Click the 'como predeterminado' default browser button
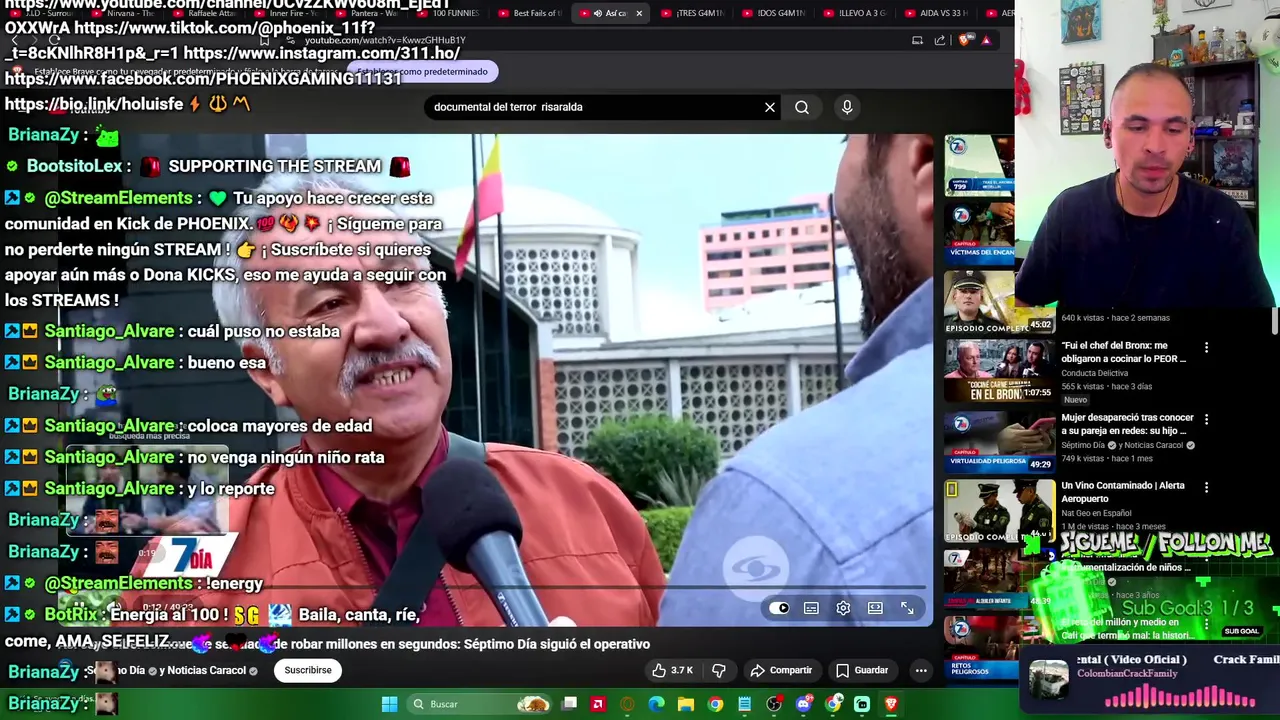The image size is (1280, 720). (424, 72)
